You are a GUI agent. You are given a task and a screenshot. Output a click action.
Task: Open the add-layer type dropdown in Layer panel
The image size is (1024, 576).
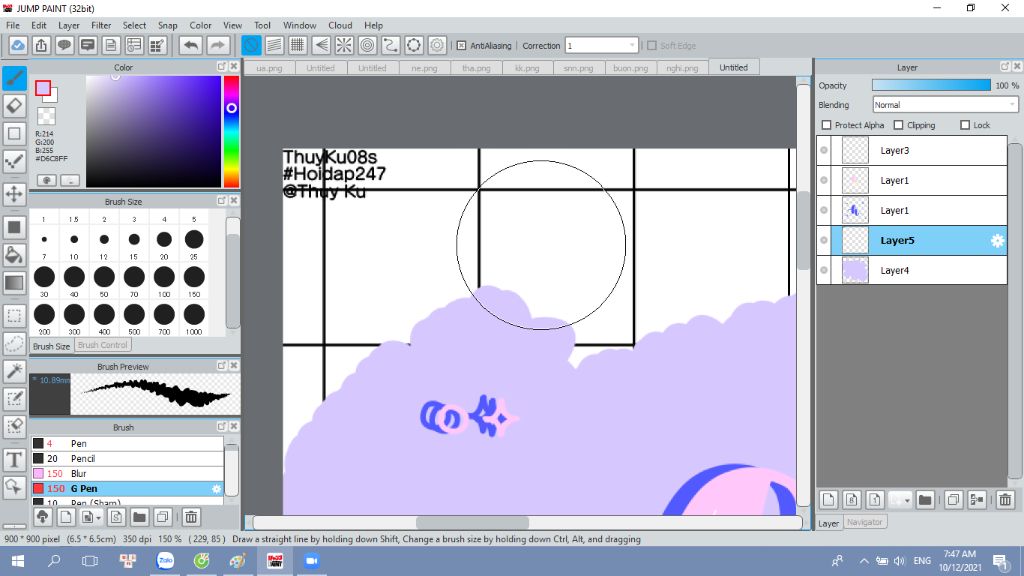click(907, 500)
